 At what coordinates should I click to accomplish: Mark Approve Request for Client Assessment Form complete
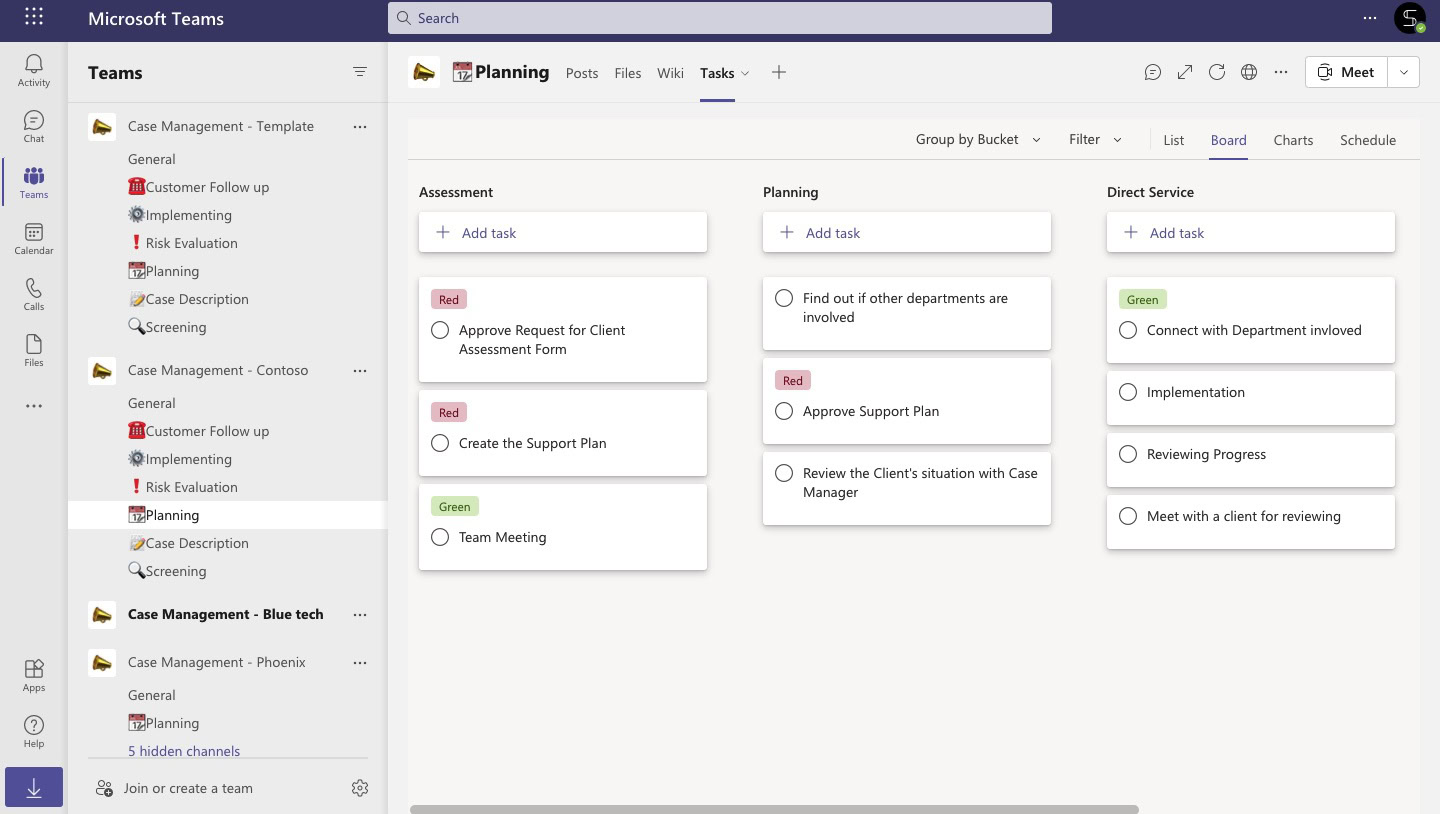click(440, 330)
